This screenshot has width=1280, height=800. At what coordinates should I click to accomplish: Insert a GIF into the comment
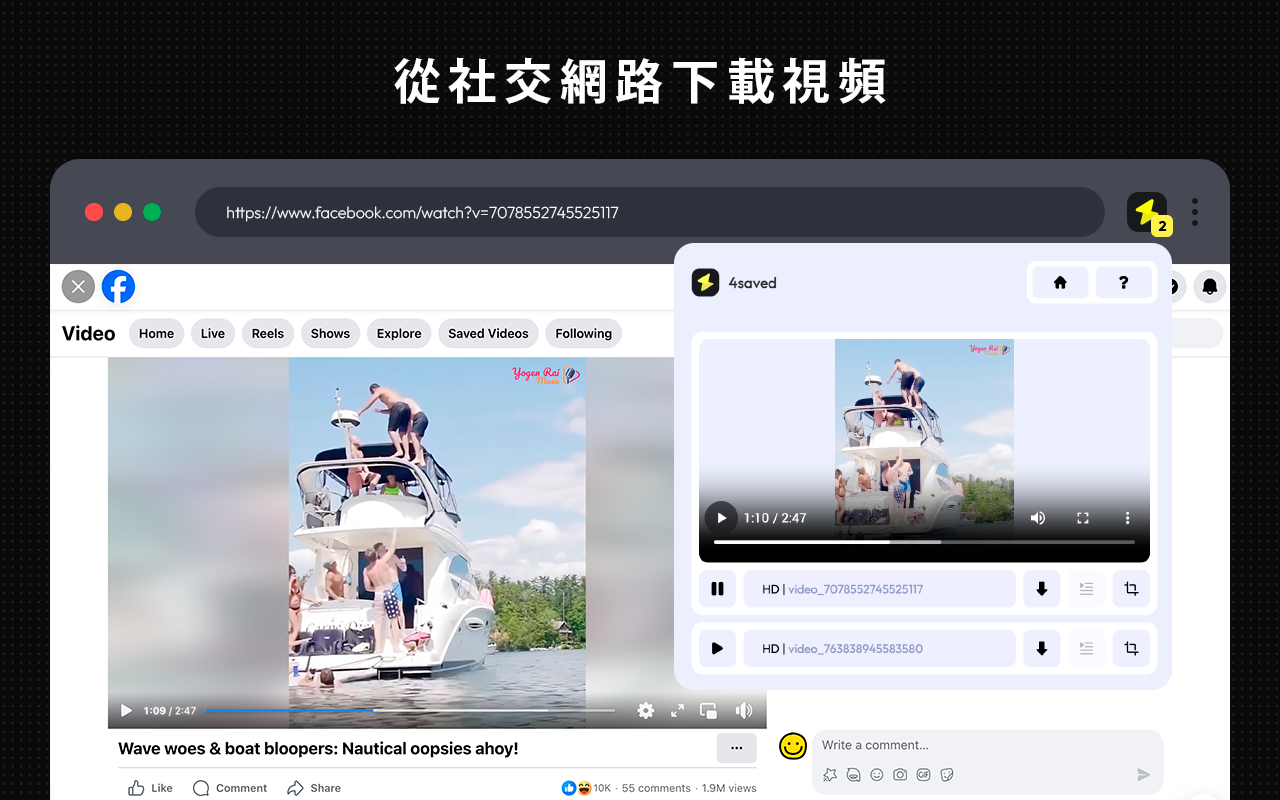pyautogui.click(x=924, y=774)
